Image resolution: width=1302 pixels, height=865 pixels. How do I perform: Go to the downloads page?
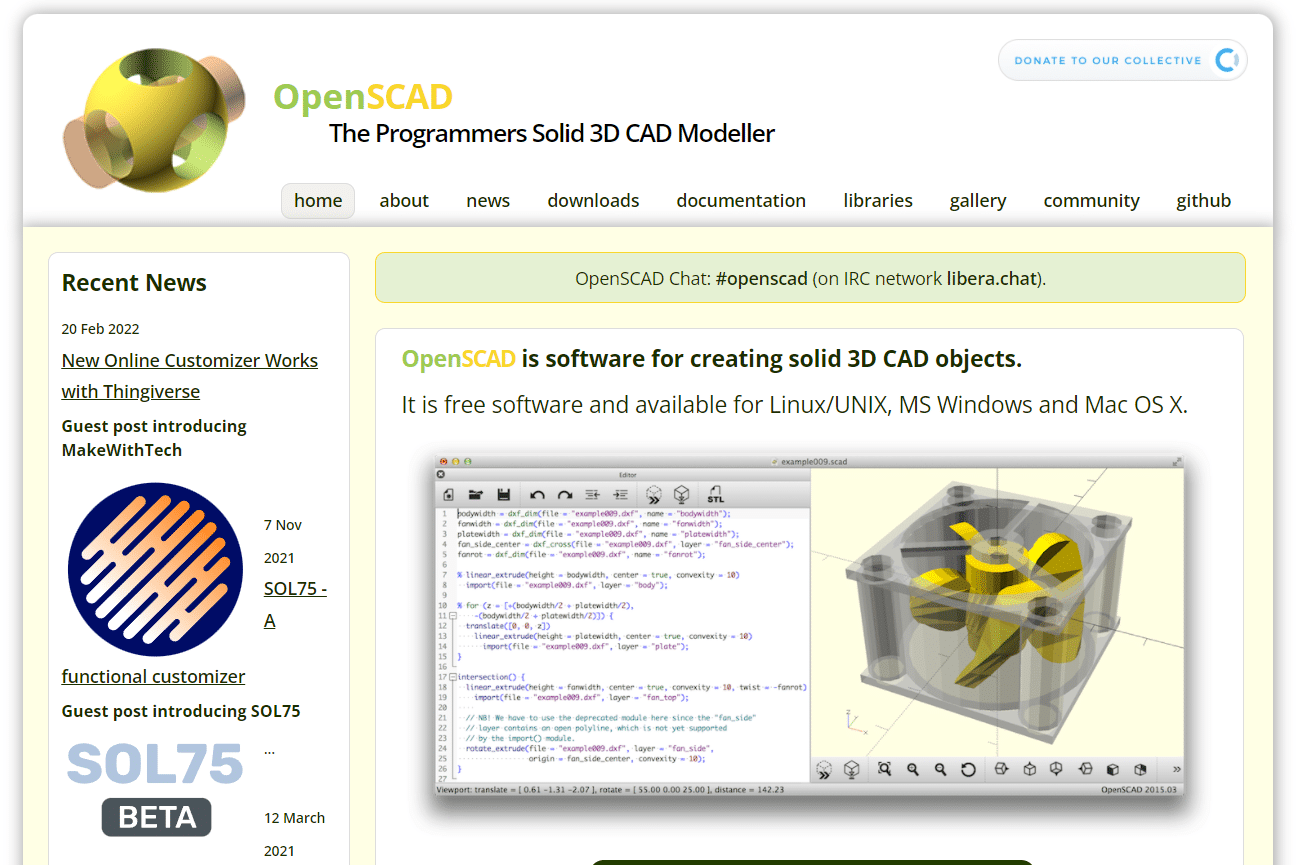pos(593,200)
